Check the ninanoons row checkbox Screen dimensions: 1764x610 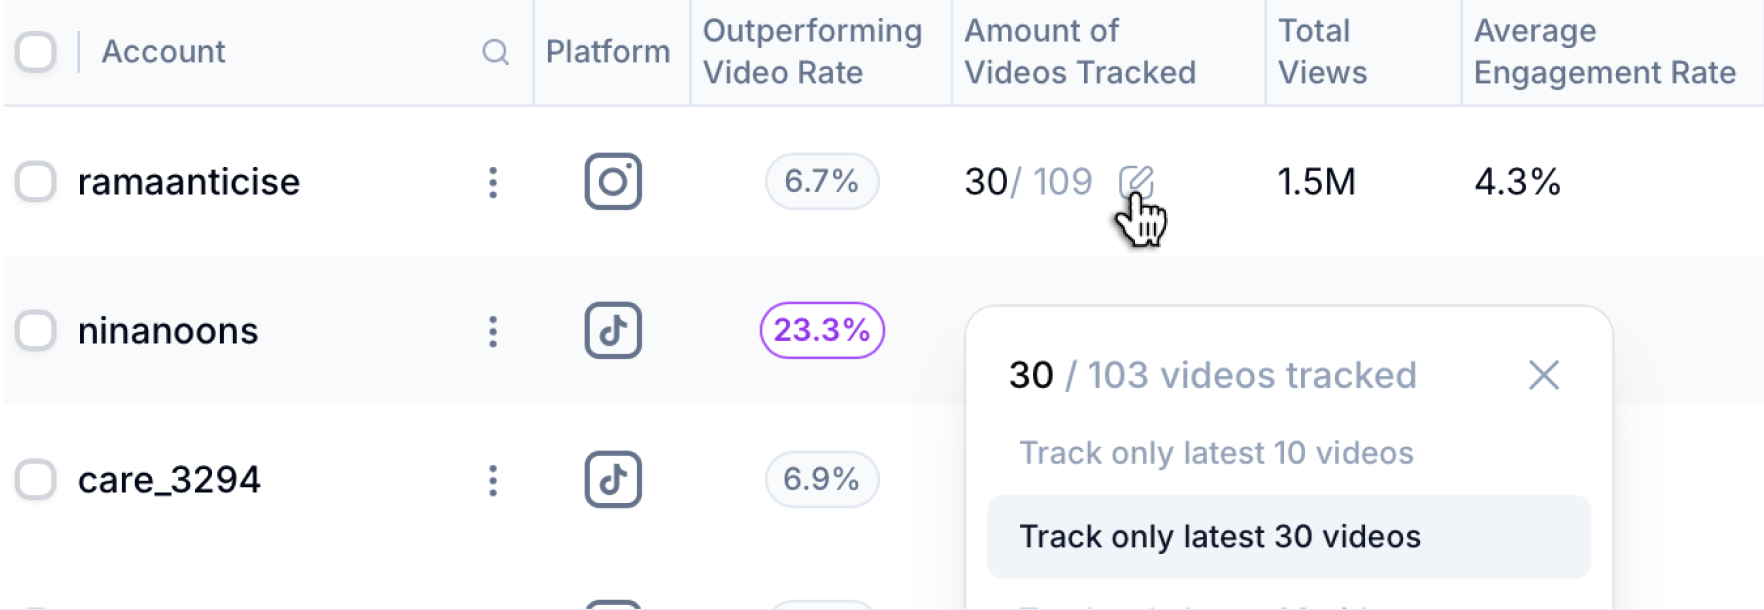coord(36,331)
